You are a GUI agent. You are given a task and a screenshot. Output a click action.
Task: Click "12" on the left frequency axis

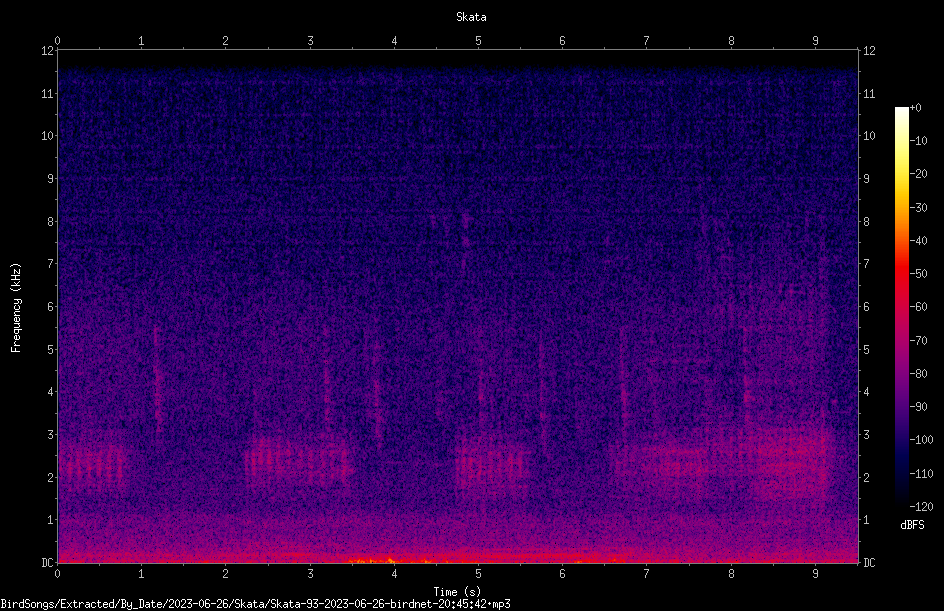point(47,51)
